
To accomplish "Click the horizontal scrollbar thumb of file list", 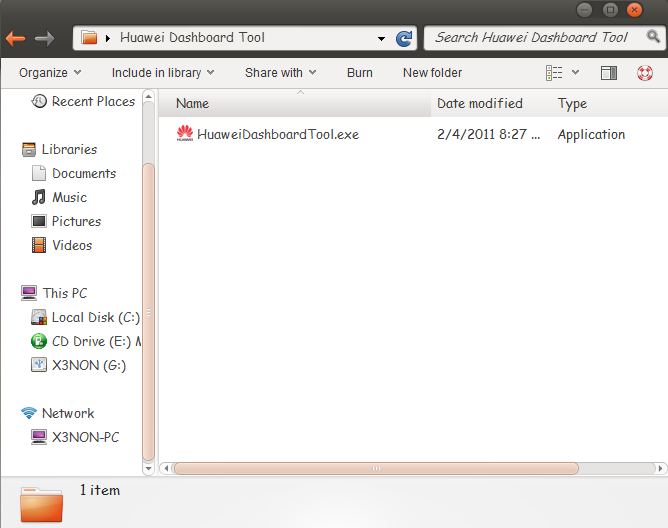I will (x=376, y=468).
